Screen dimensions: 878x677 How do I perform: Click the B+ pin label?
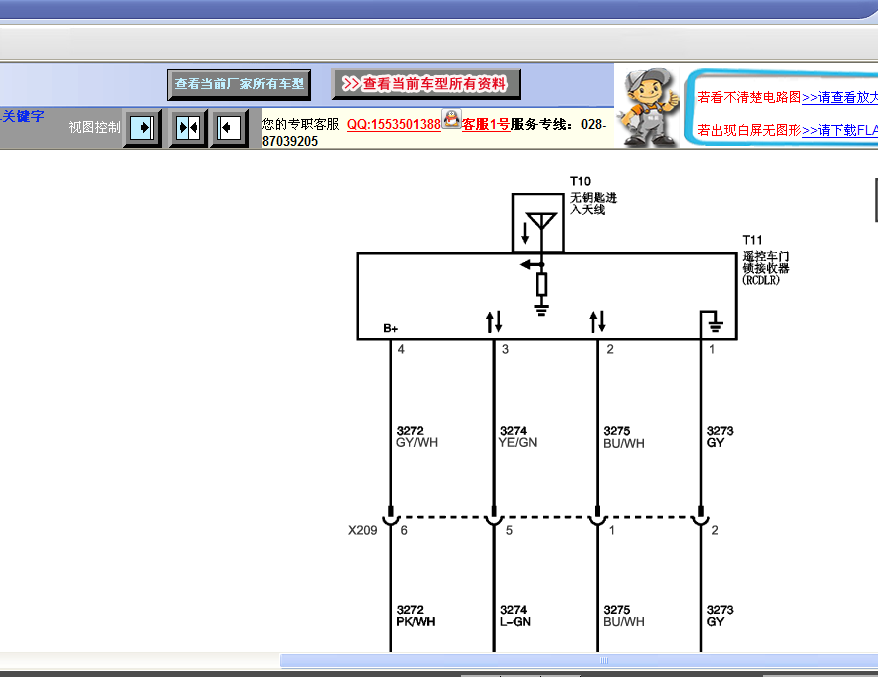(390, 329)
